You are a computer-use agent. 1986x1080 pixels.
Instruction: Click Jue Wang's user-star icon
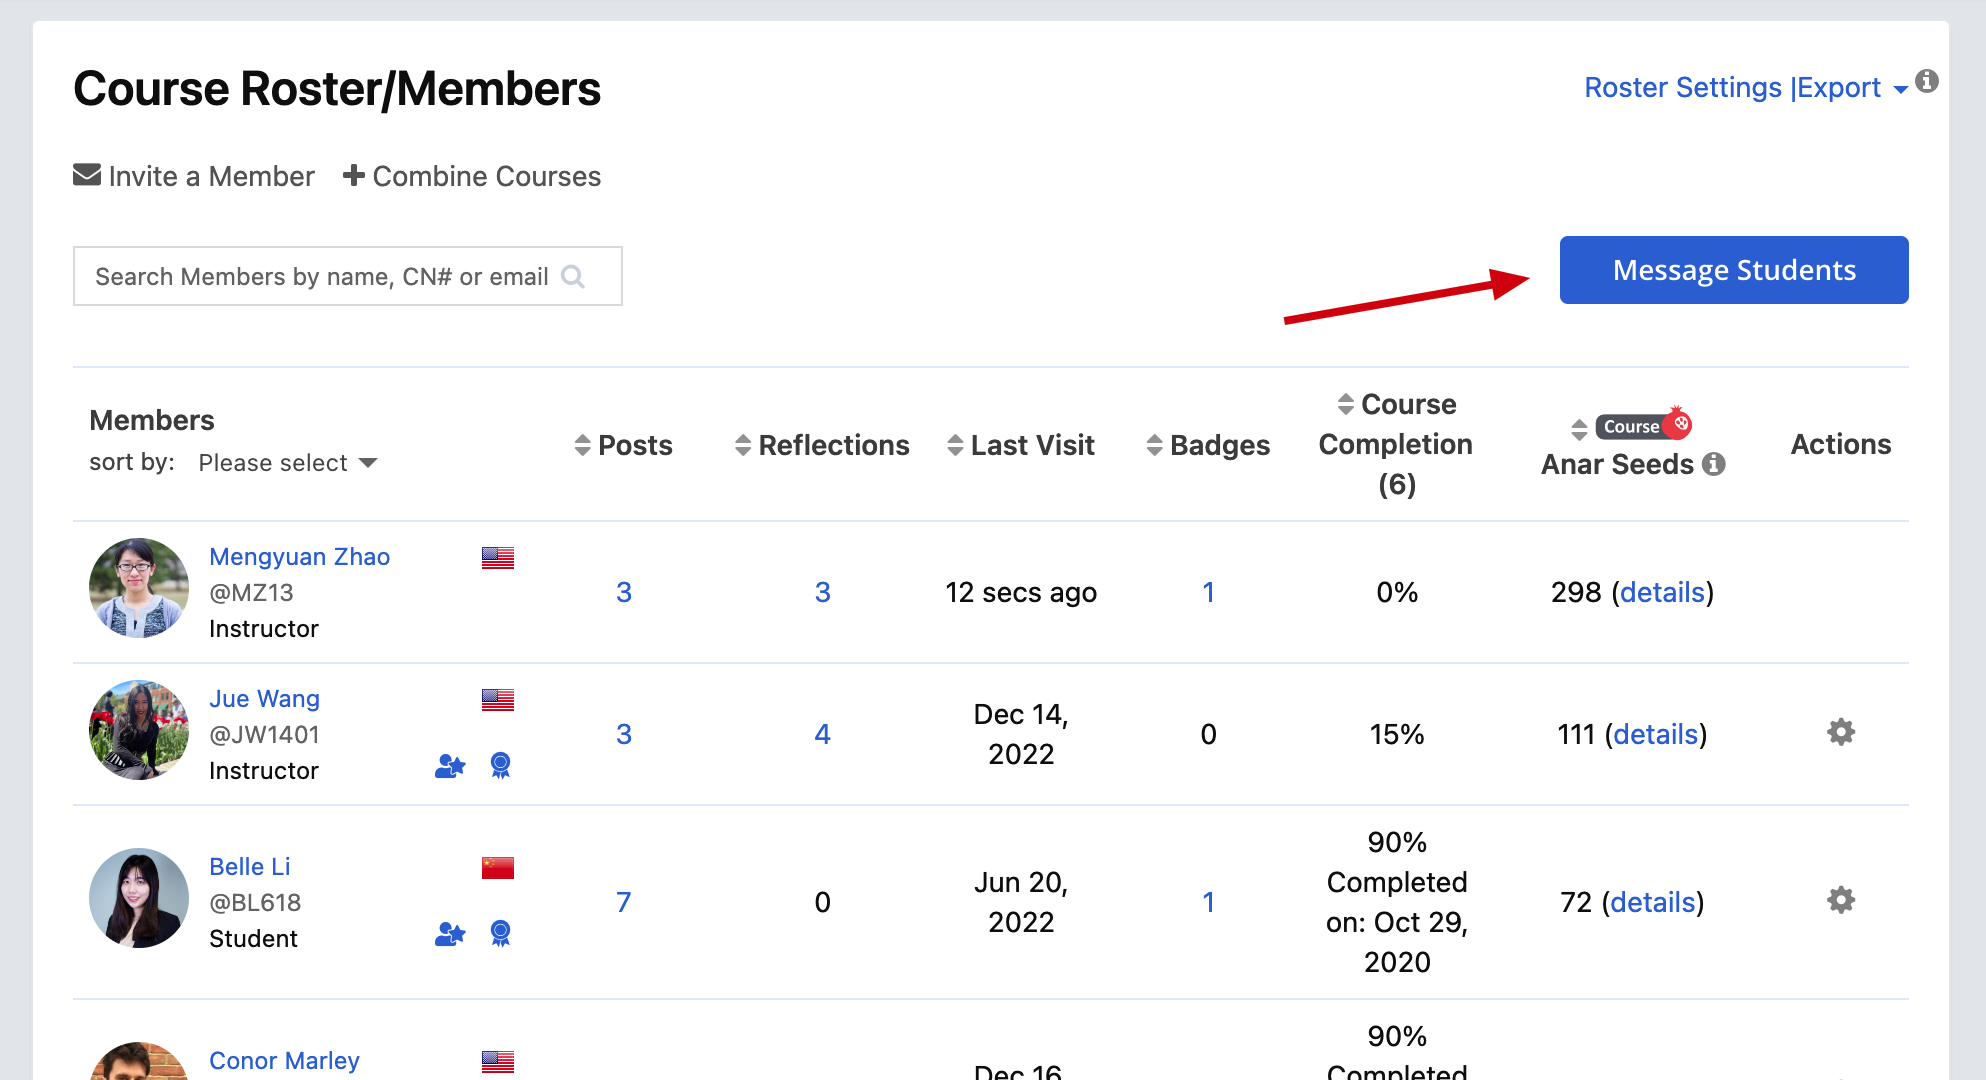coord(450,766)
